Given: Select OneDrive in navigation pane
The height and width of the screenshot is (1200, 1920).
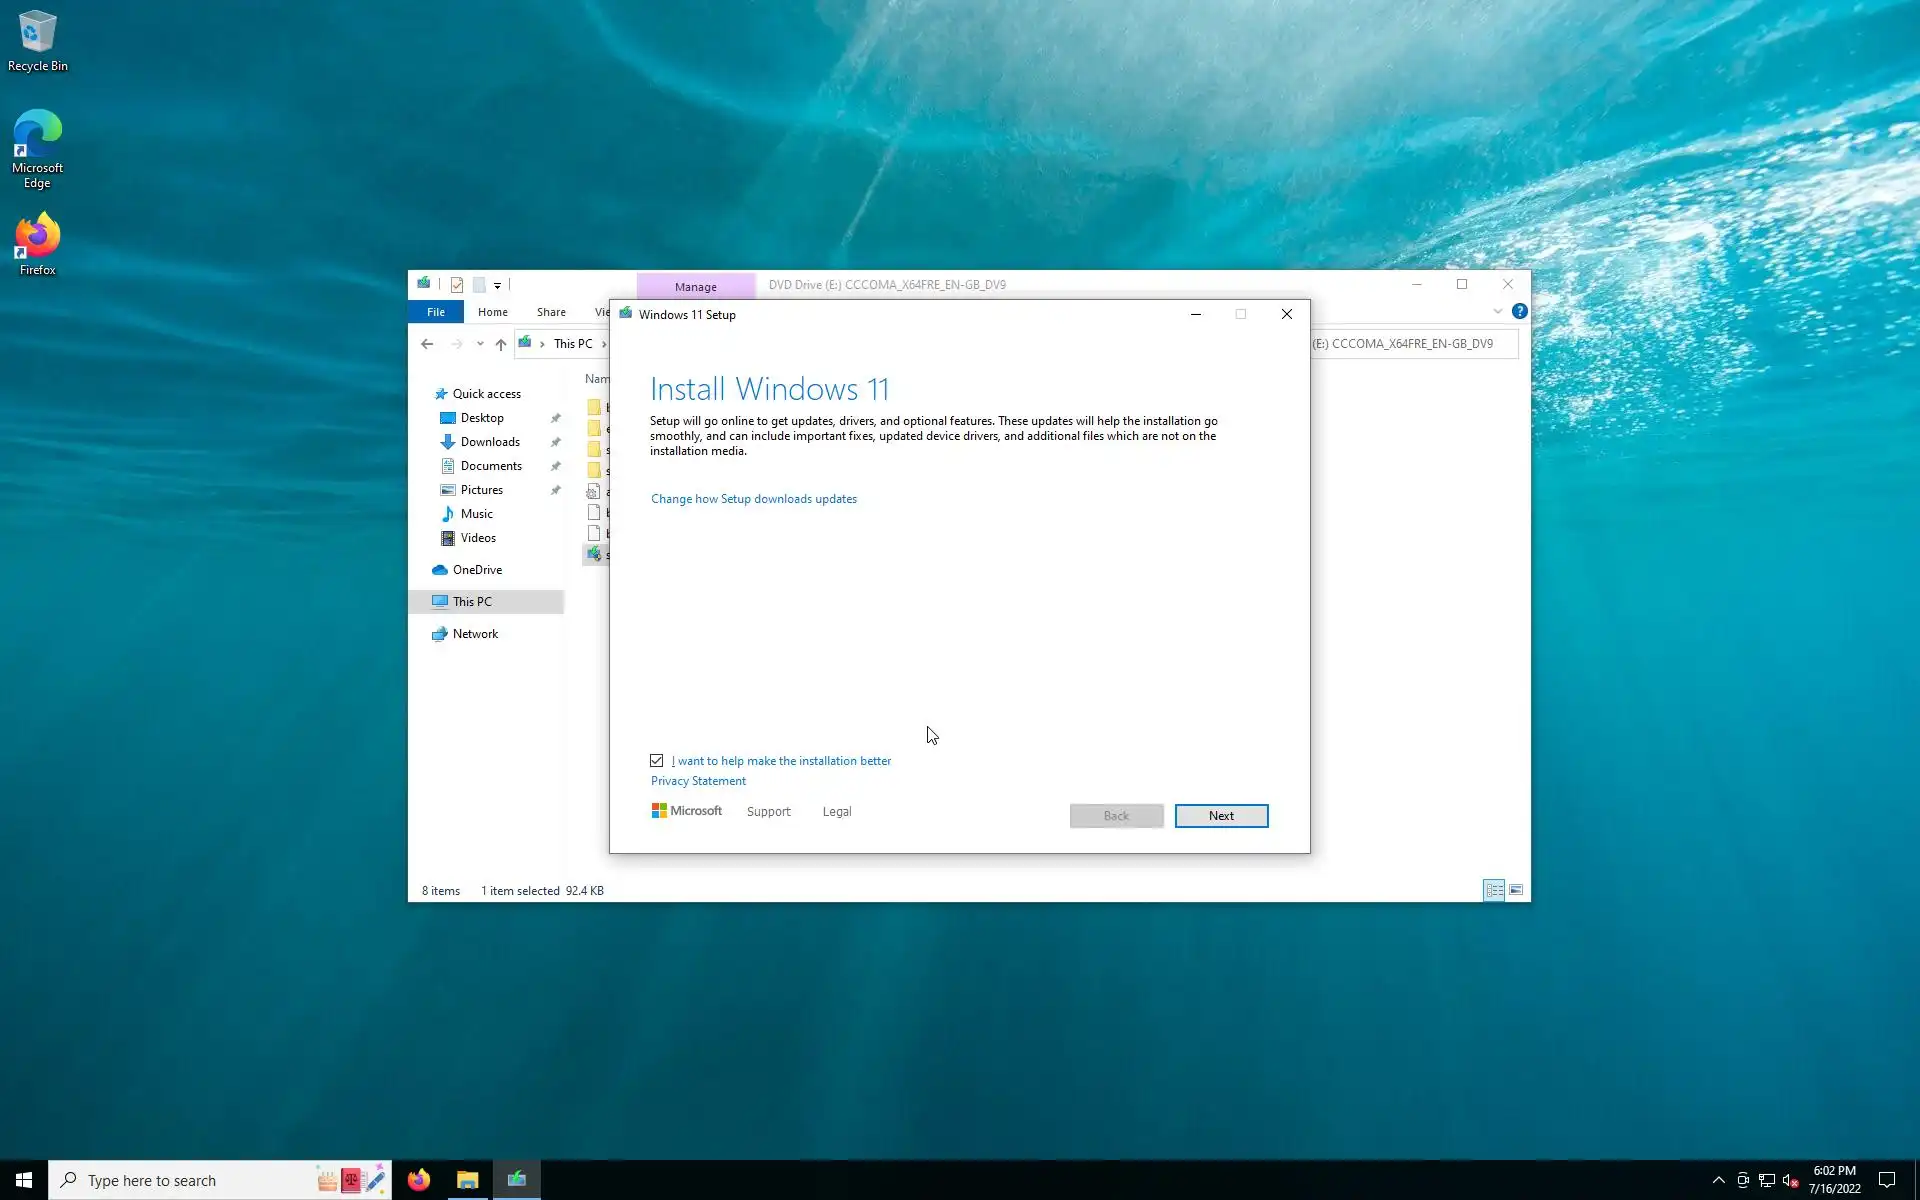Looking at the screenshot, I should (x=477, y=570).
